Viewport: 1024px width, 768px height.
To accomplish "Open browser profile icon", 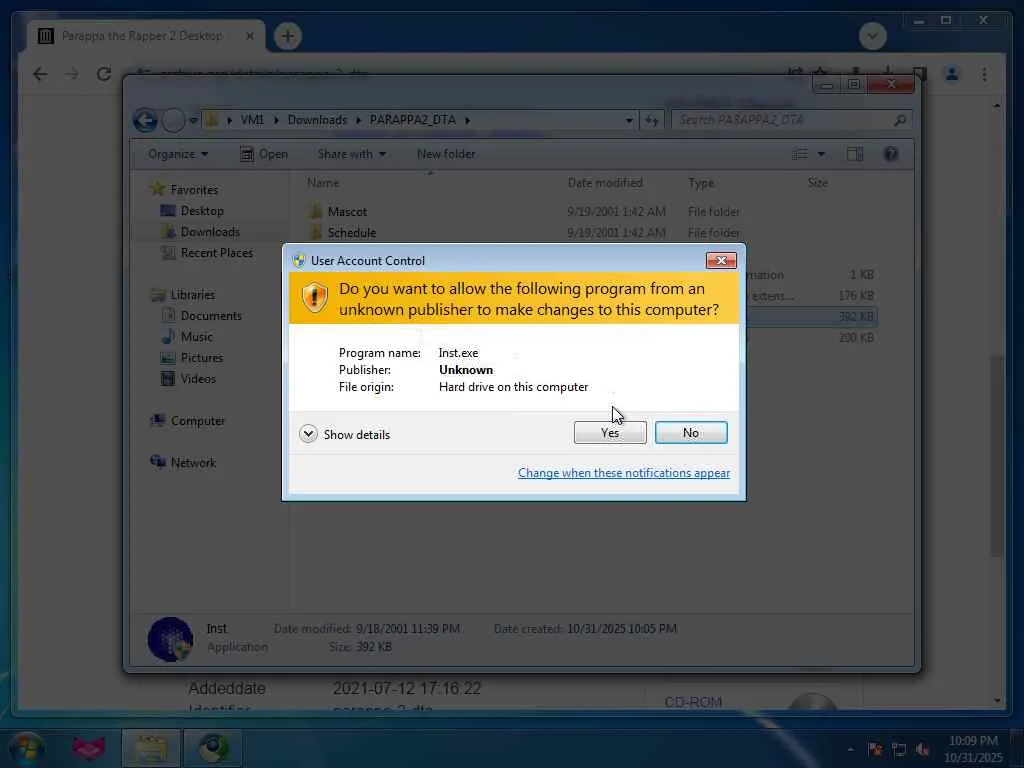I will click(x=952, y=74).
